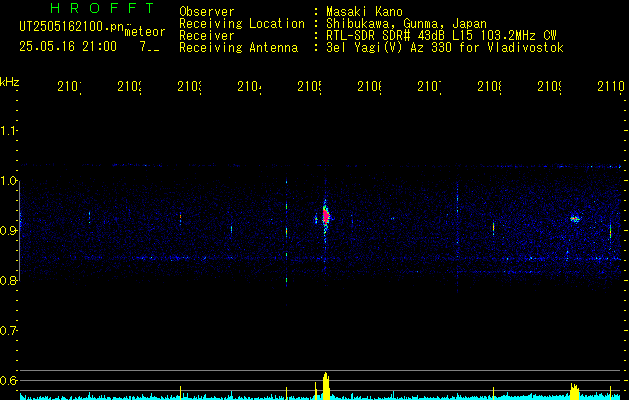
Task: Select the 3el Yagi(V) Az 330 antenna text
Action: click(445, 48)
